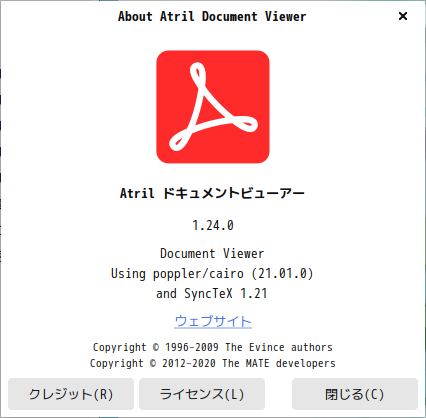Screen dimensions: 426x418
Task: Click the MATE developers copyright line
Action: pyautogui.click(x=213, y=363)
